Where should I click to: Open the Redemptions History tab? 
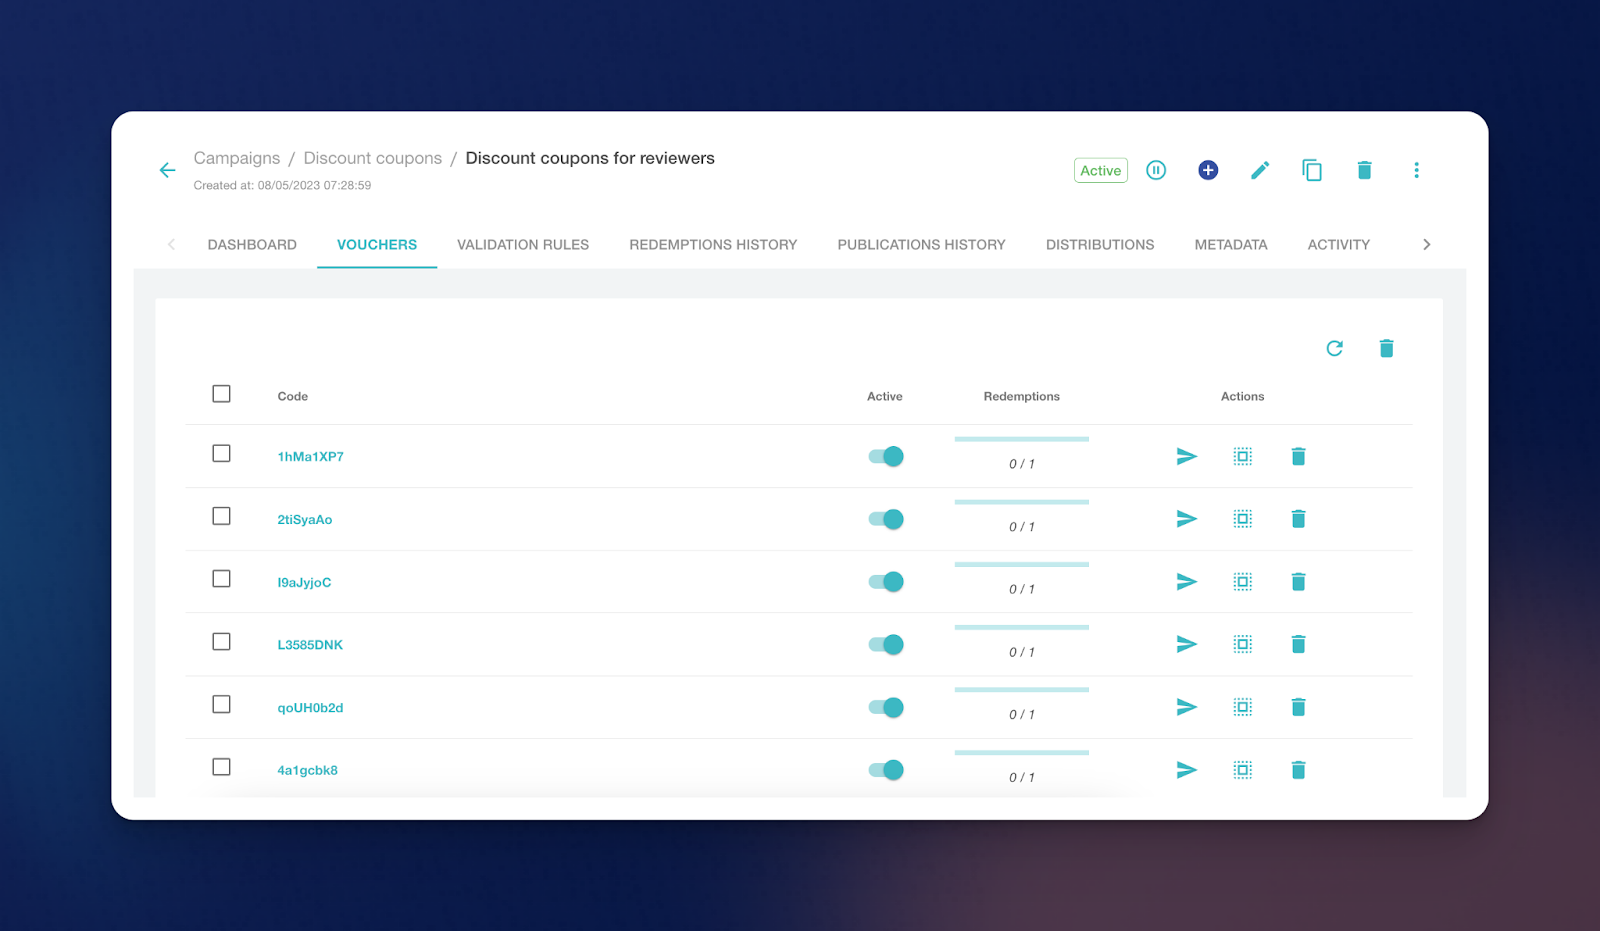pyautogui.click(x=713, y=245)
